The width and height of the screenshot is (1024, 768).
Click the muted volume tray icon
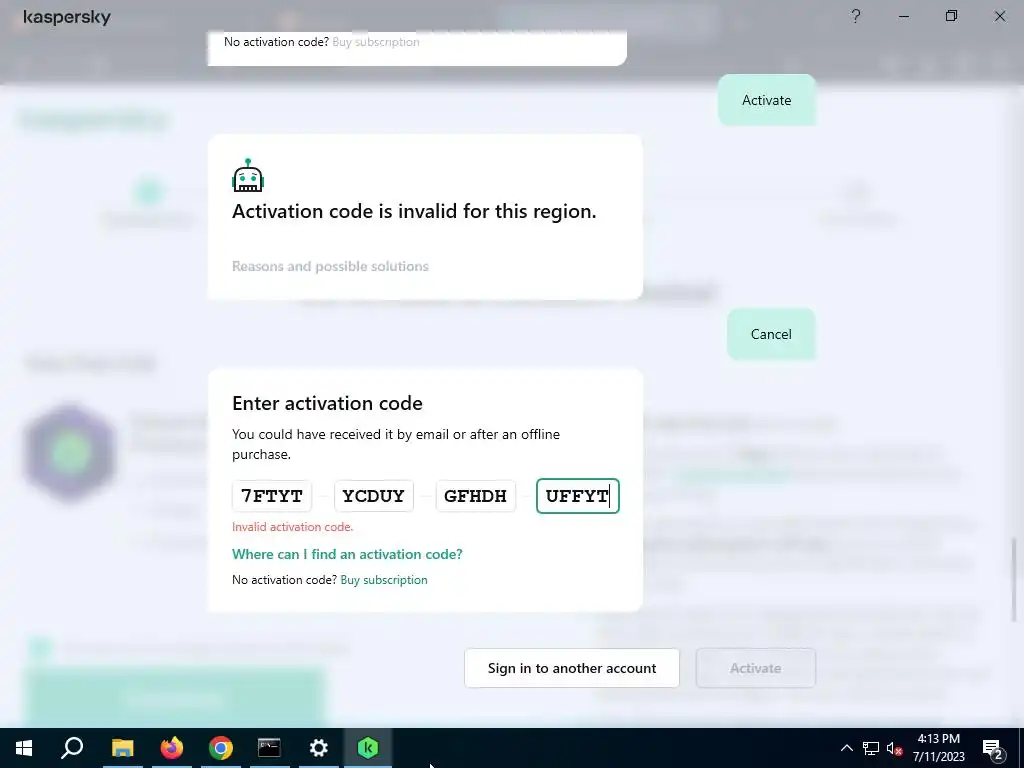pos(894,748)
